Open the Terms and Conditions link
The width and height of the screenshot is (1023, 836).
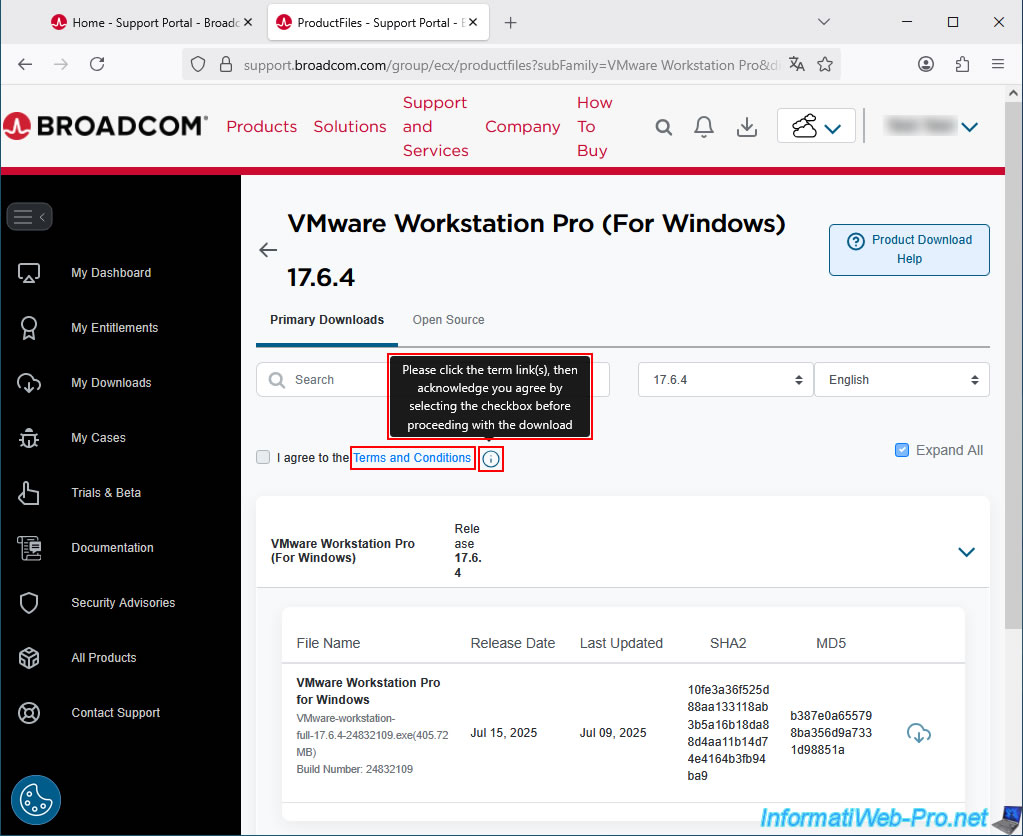pyautogui.click(x=412, y=458)
